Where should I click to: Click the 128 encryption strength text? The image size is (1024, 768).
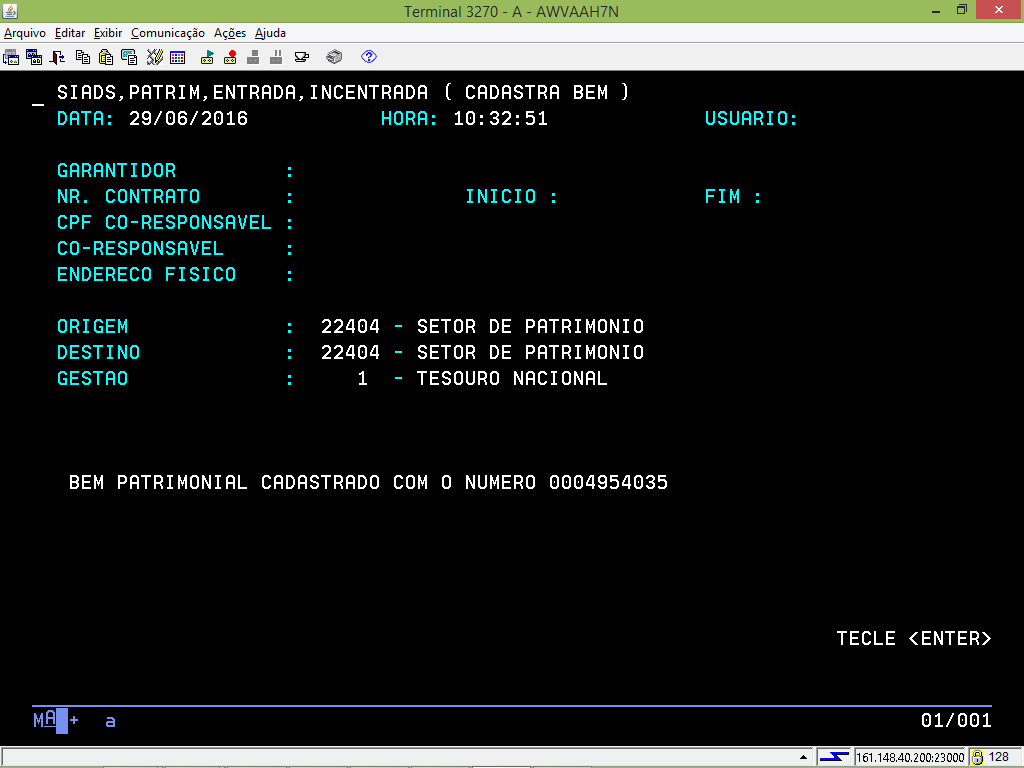click(999, 757)
